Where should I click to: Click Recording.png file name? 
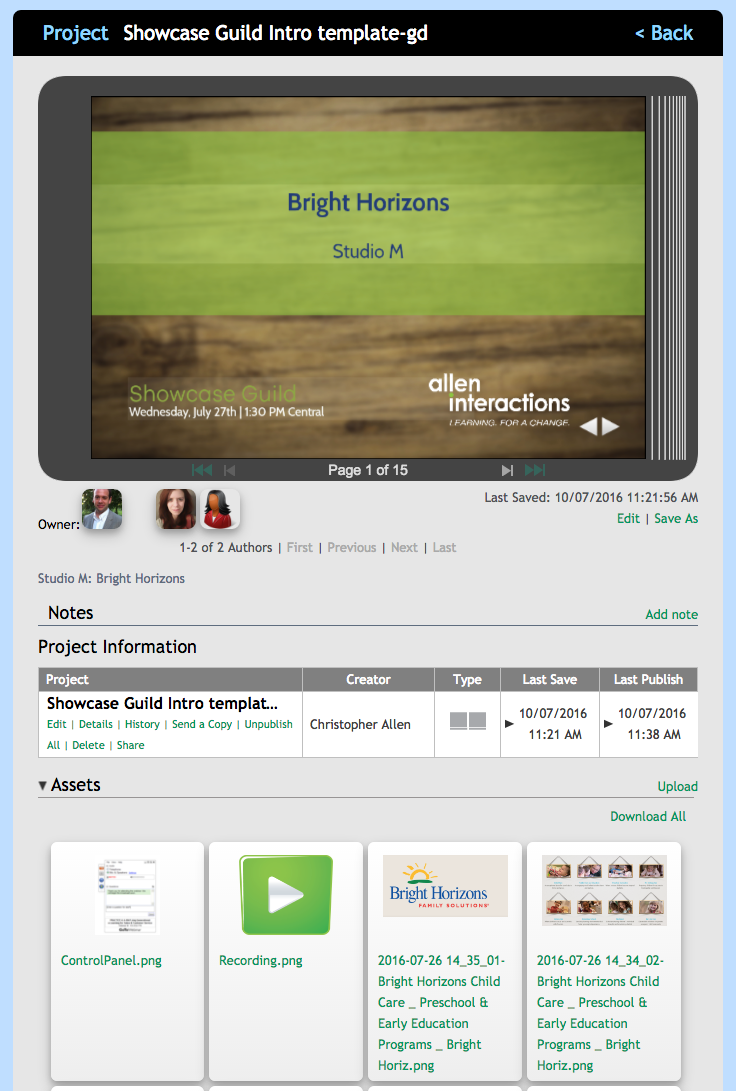[x=261, y=961]
